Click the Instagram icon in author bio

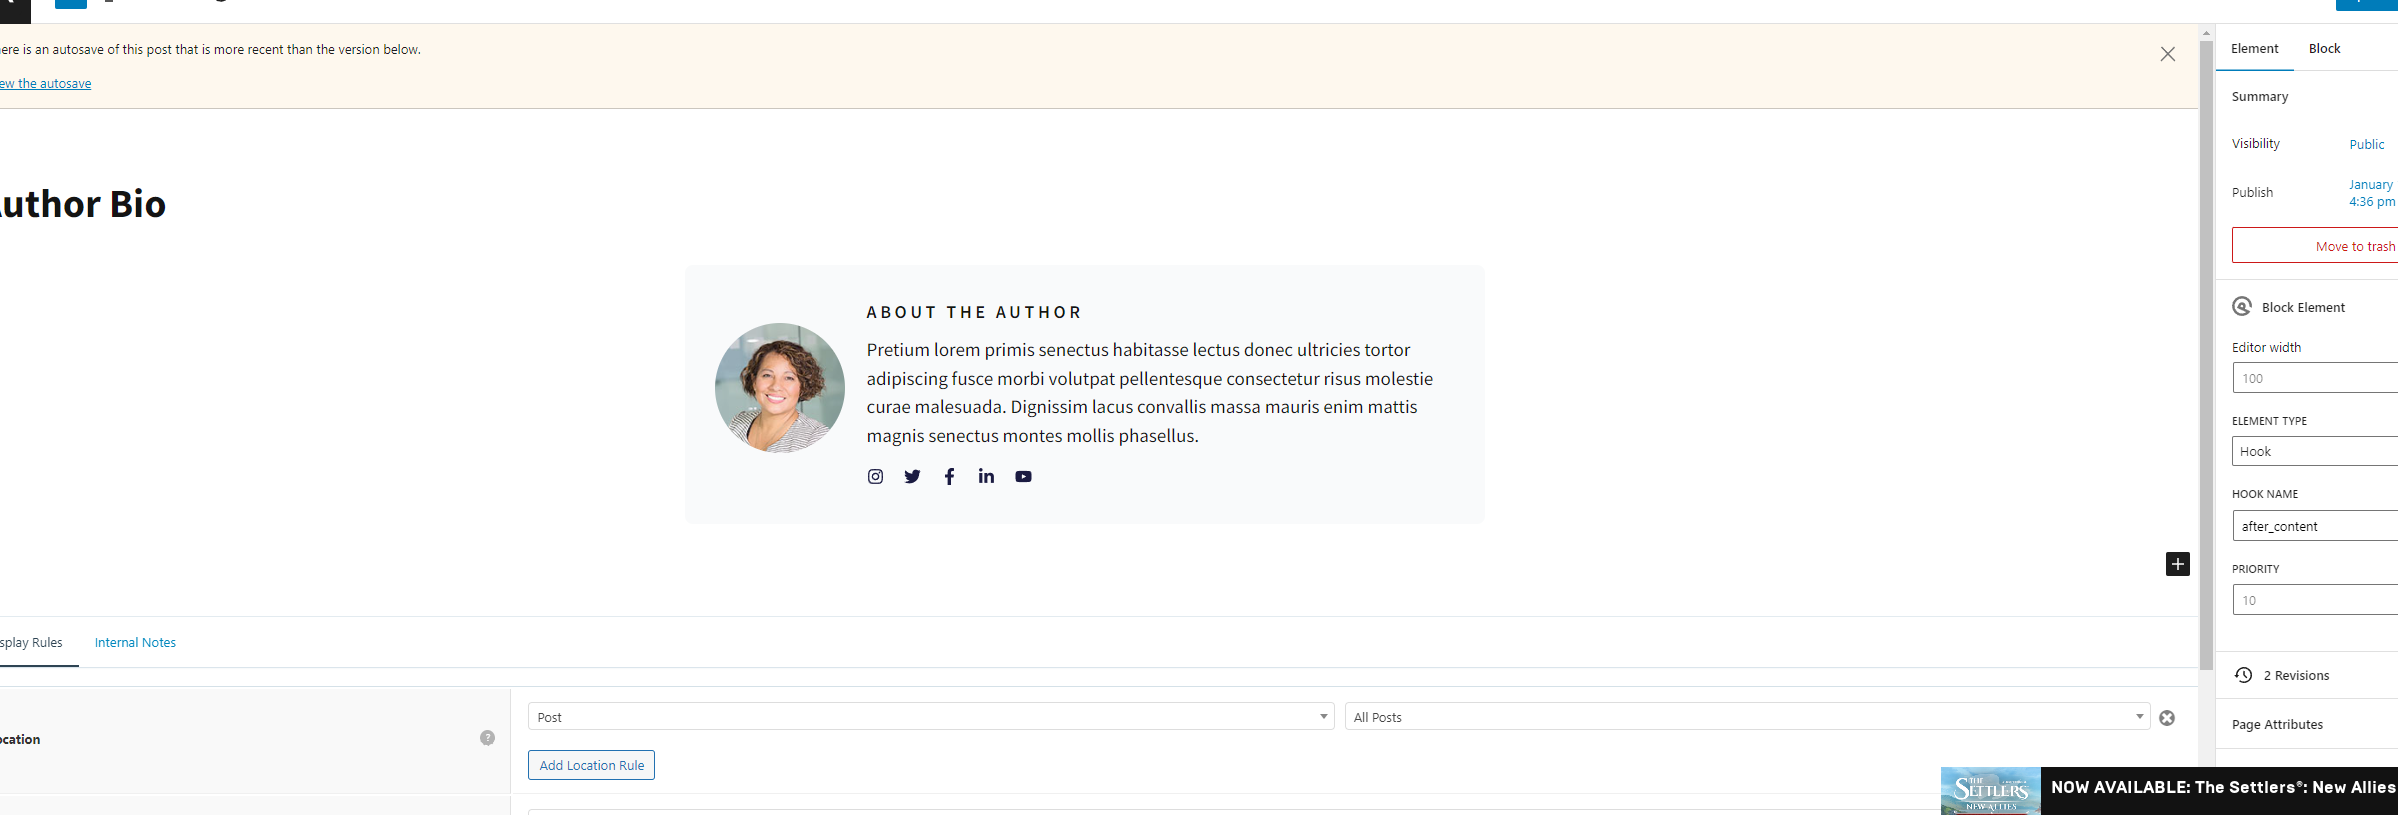(x=875, y=476)
